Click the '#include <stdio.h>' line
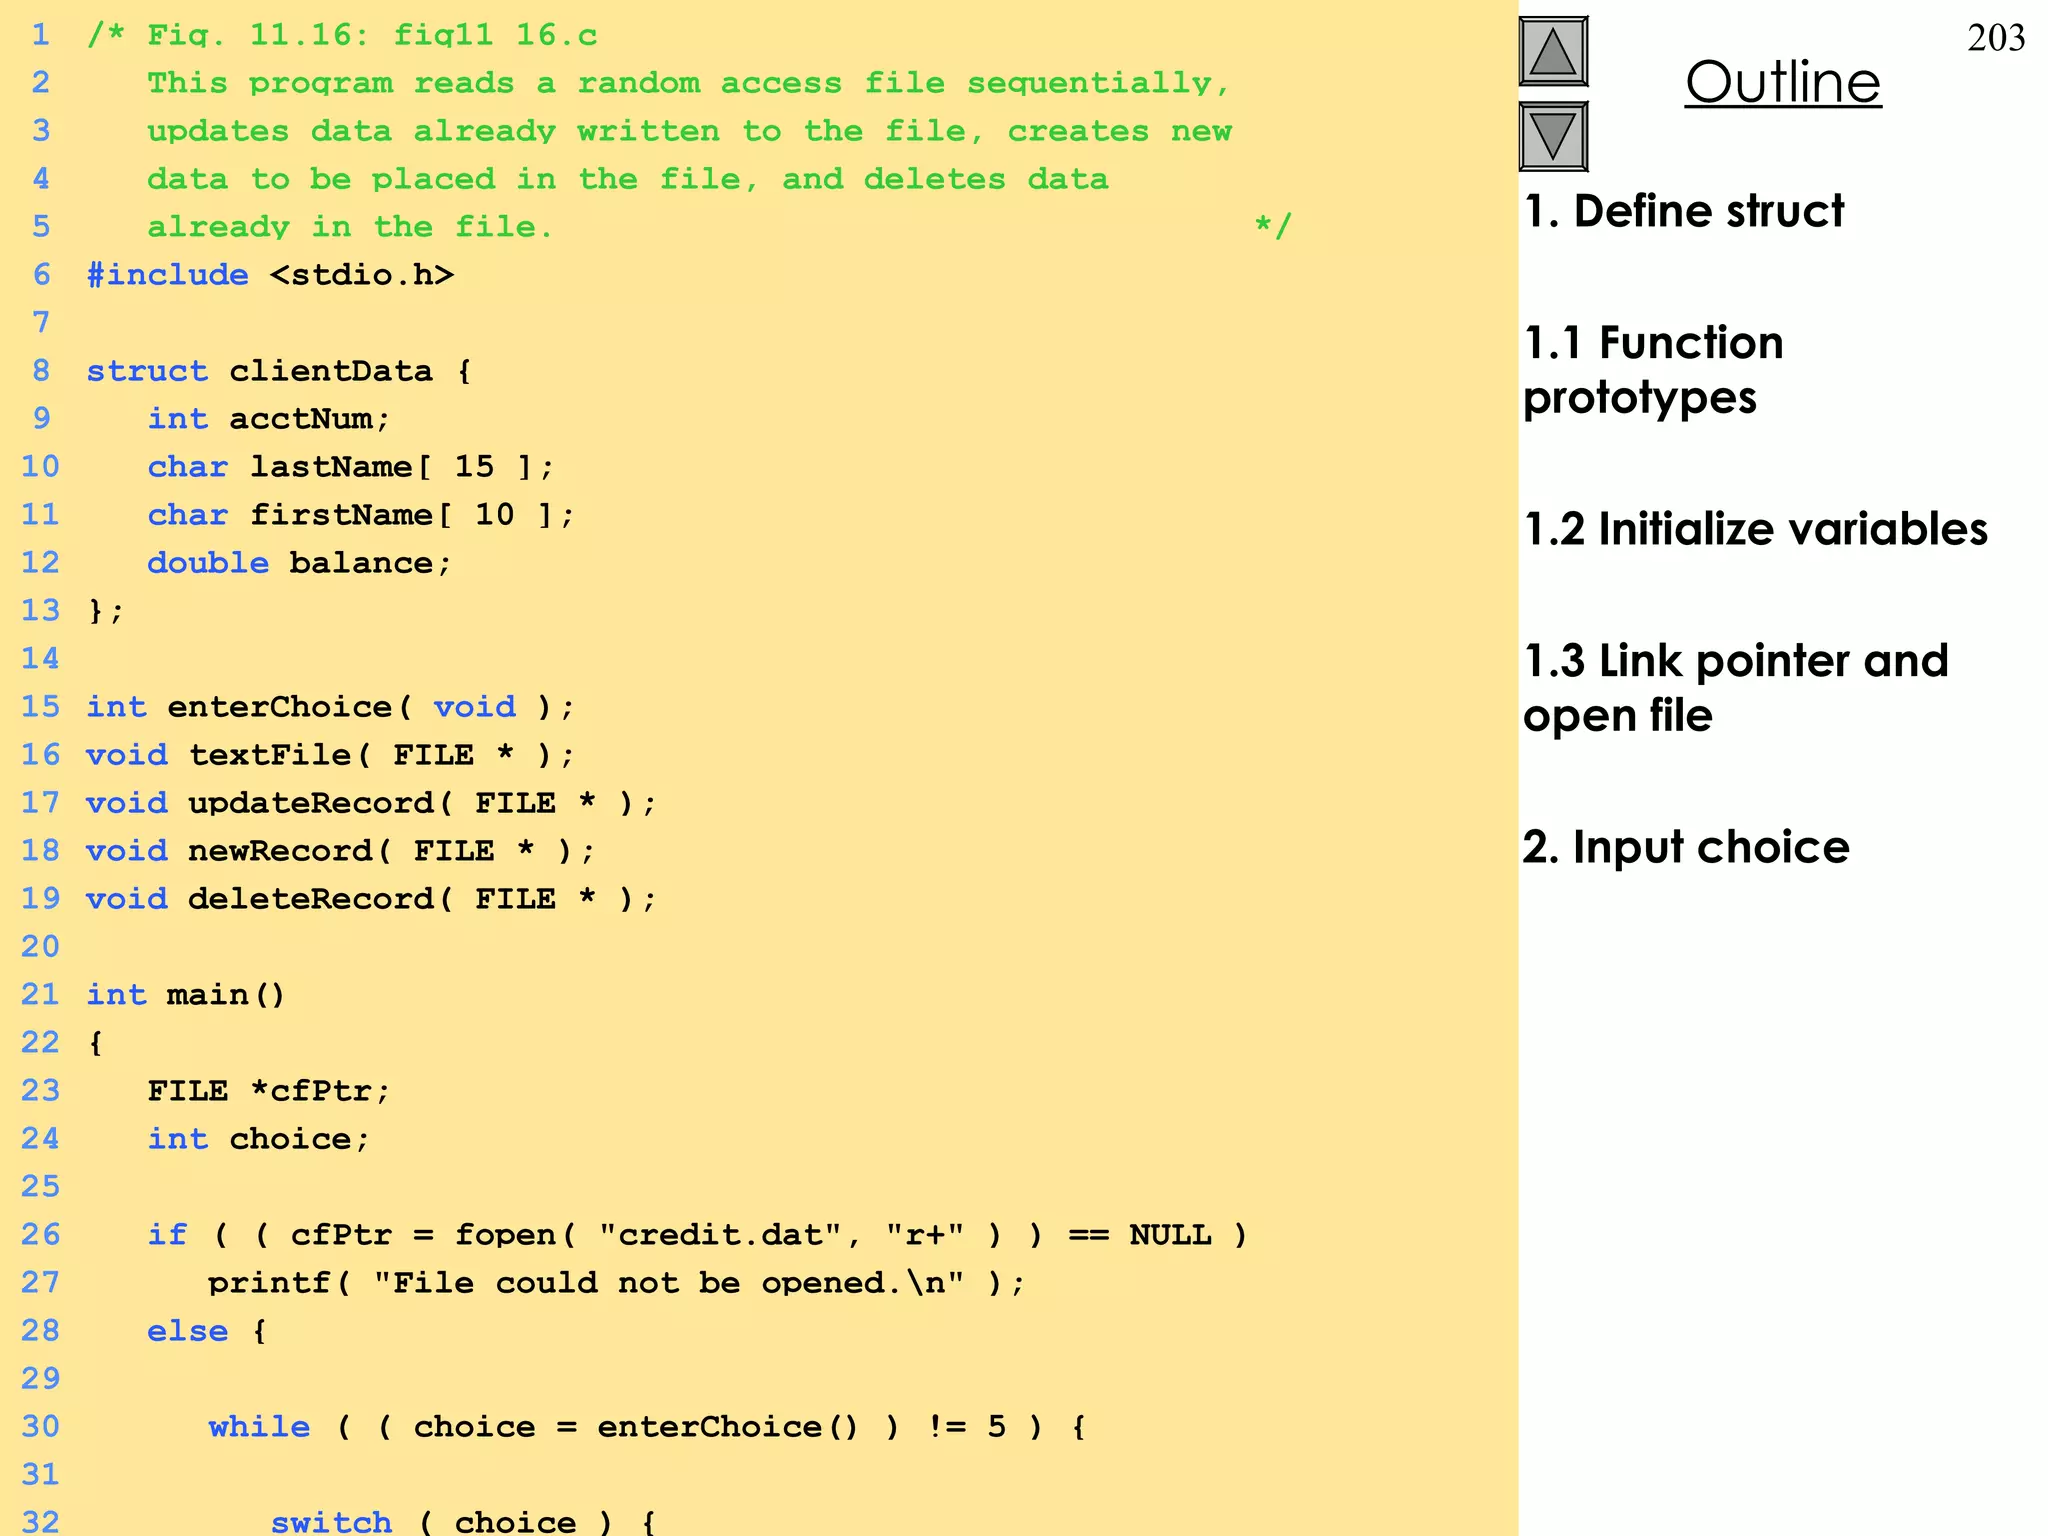The height and width of the screenshot is (1536, 2048). [x=270, y=275]
